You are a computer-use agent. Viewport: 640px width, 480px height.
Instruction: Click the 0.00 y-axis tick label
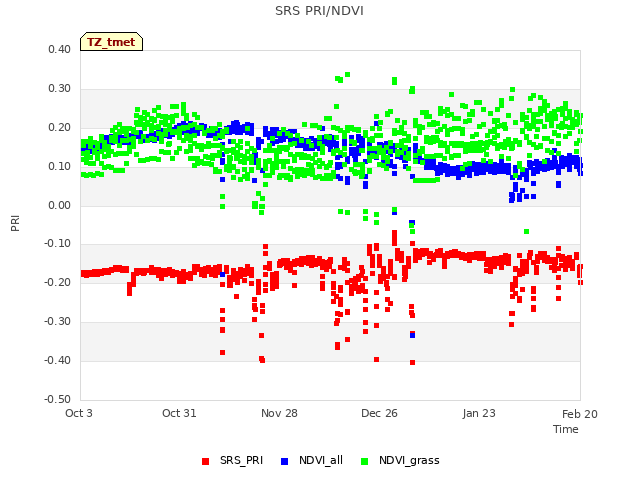pyautogui.click(x=59, y=205)
